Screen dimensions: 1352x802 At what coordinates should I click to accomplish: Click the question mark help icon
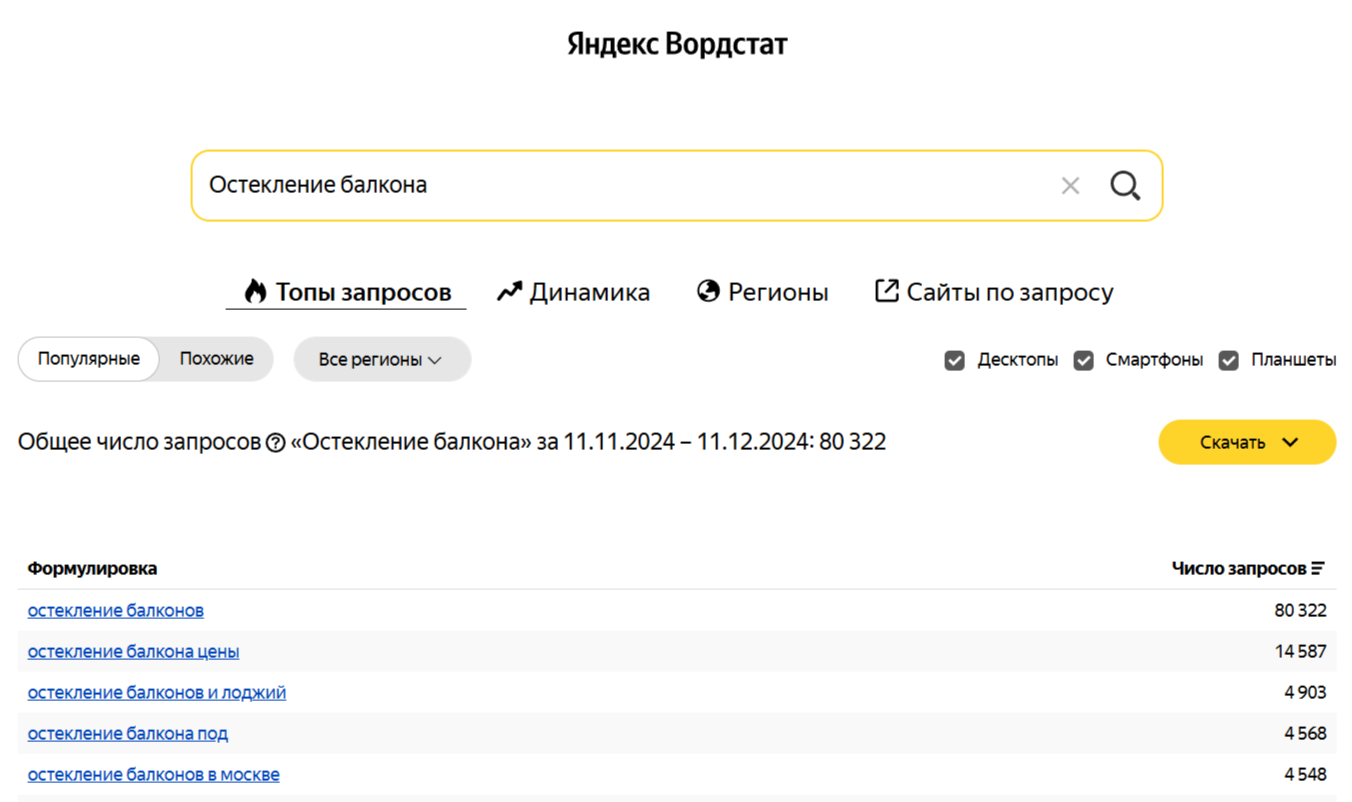[x=276, y=443]
